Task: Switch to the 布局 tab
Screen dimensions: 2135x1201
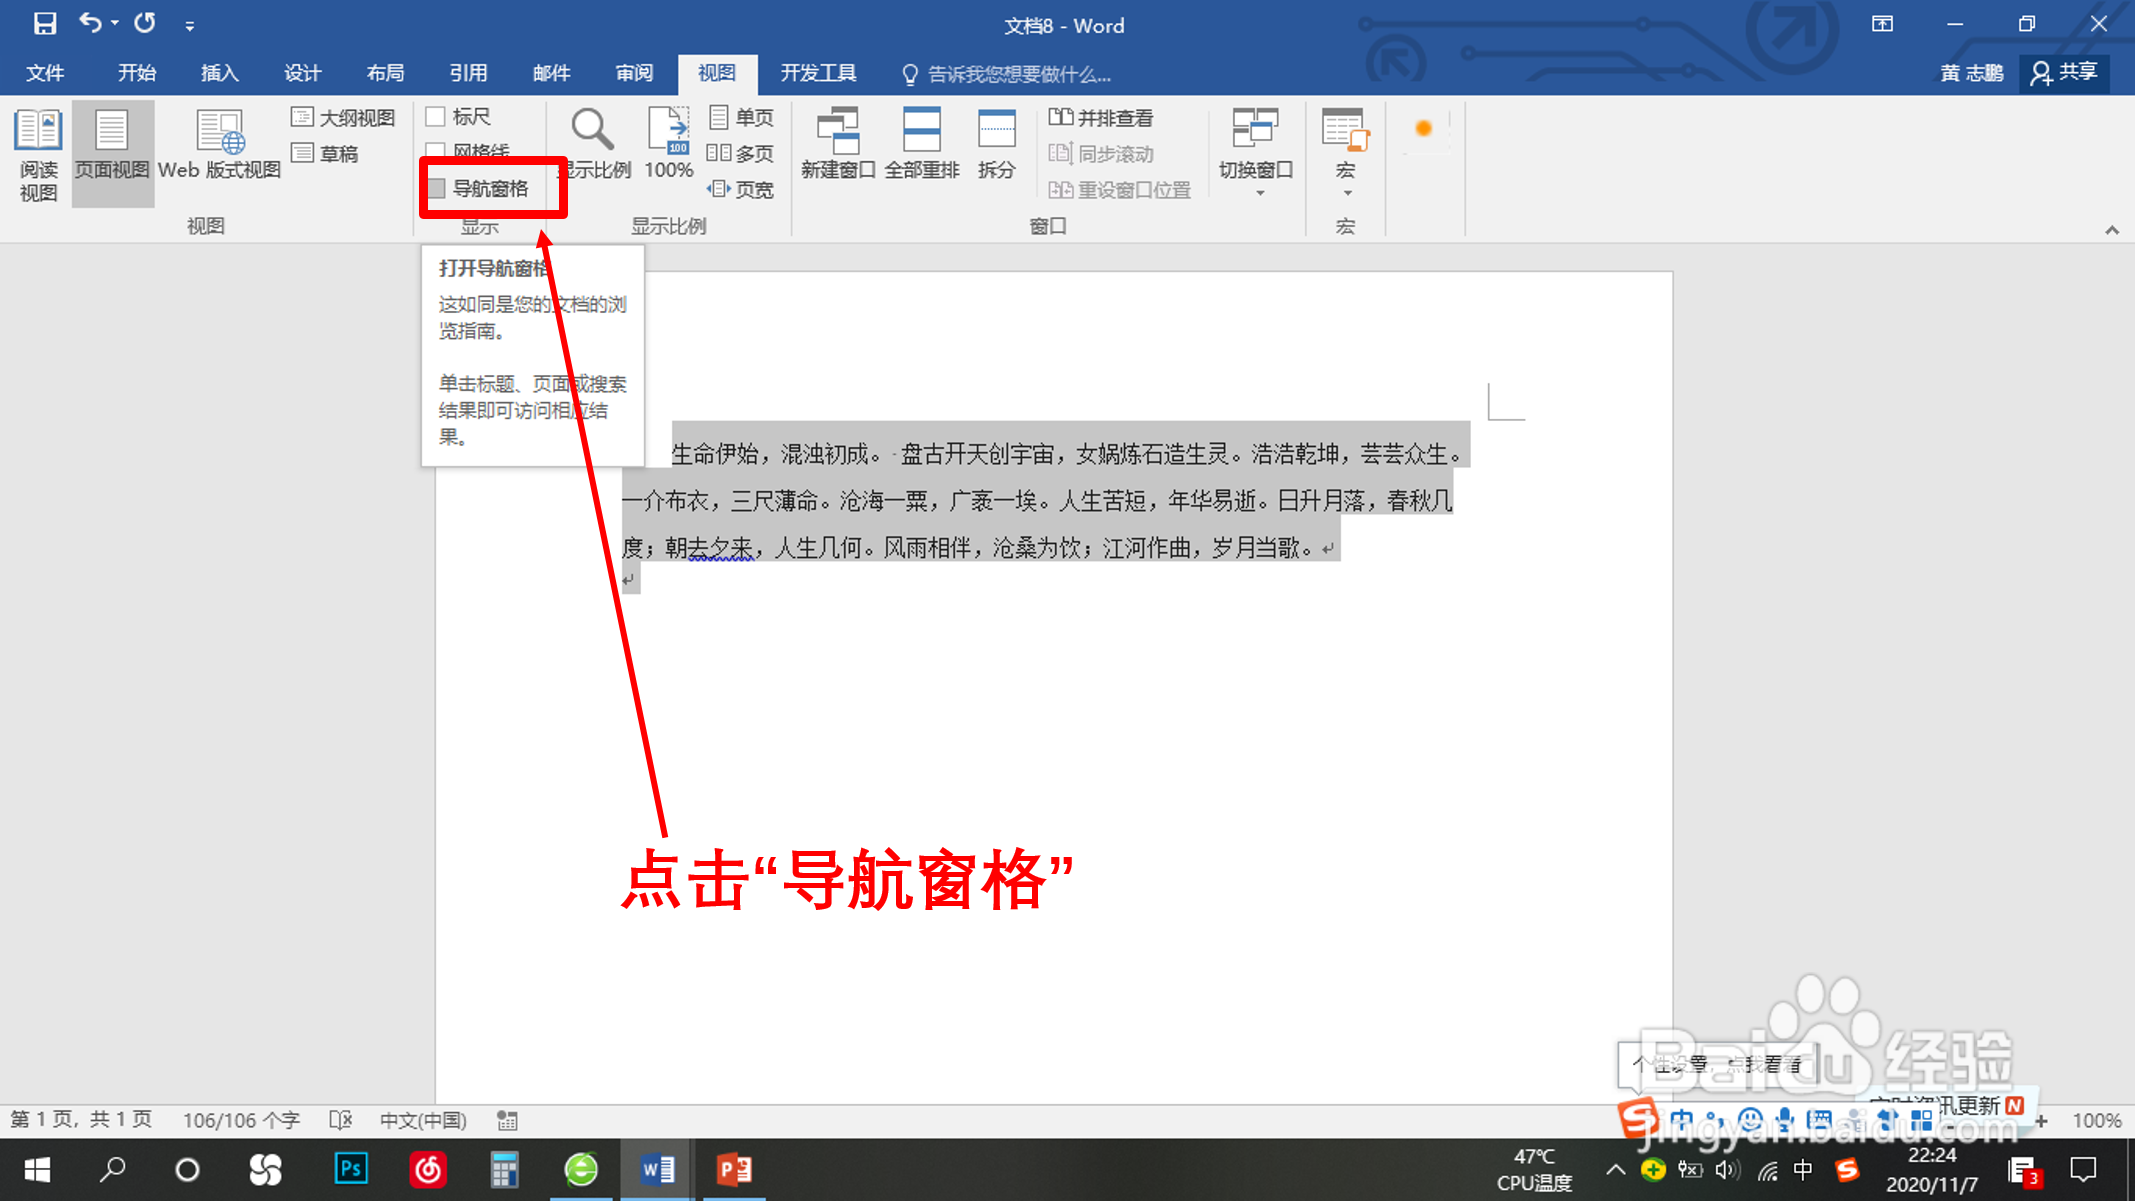Action: [386, 73]
